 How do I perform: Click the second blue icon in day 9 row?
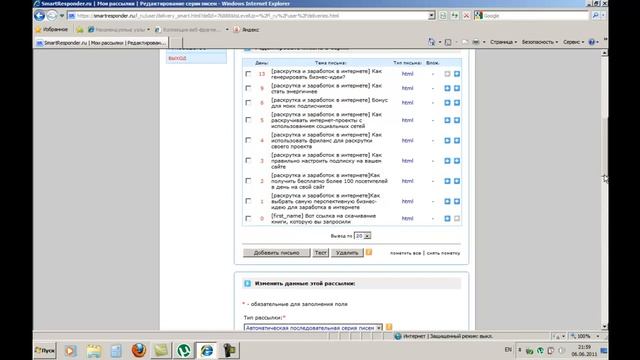(x=457, y=88)
